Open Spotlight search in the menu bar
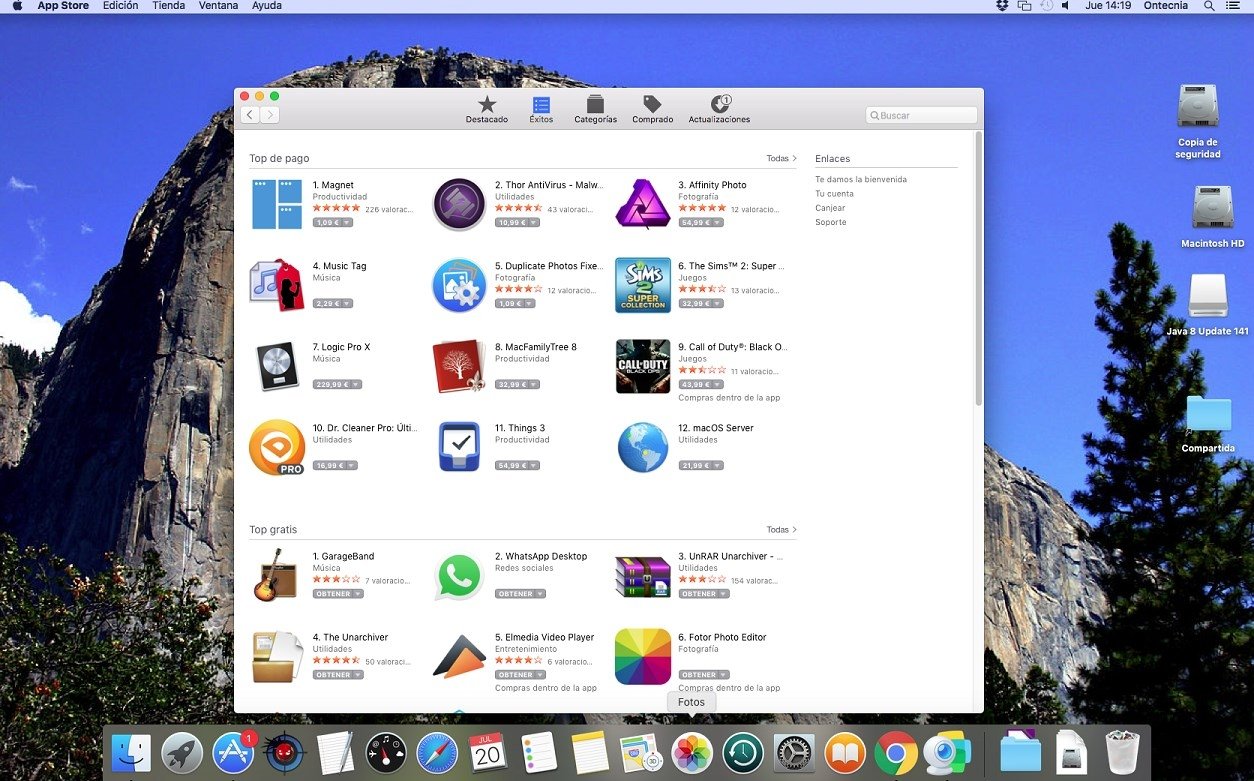The image size is (1254, 781). [x=1209, y=6]
